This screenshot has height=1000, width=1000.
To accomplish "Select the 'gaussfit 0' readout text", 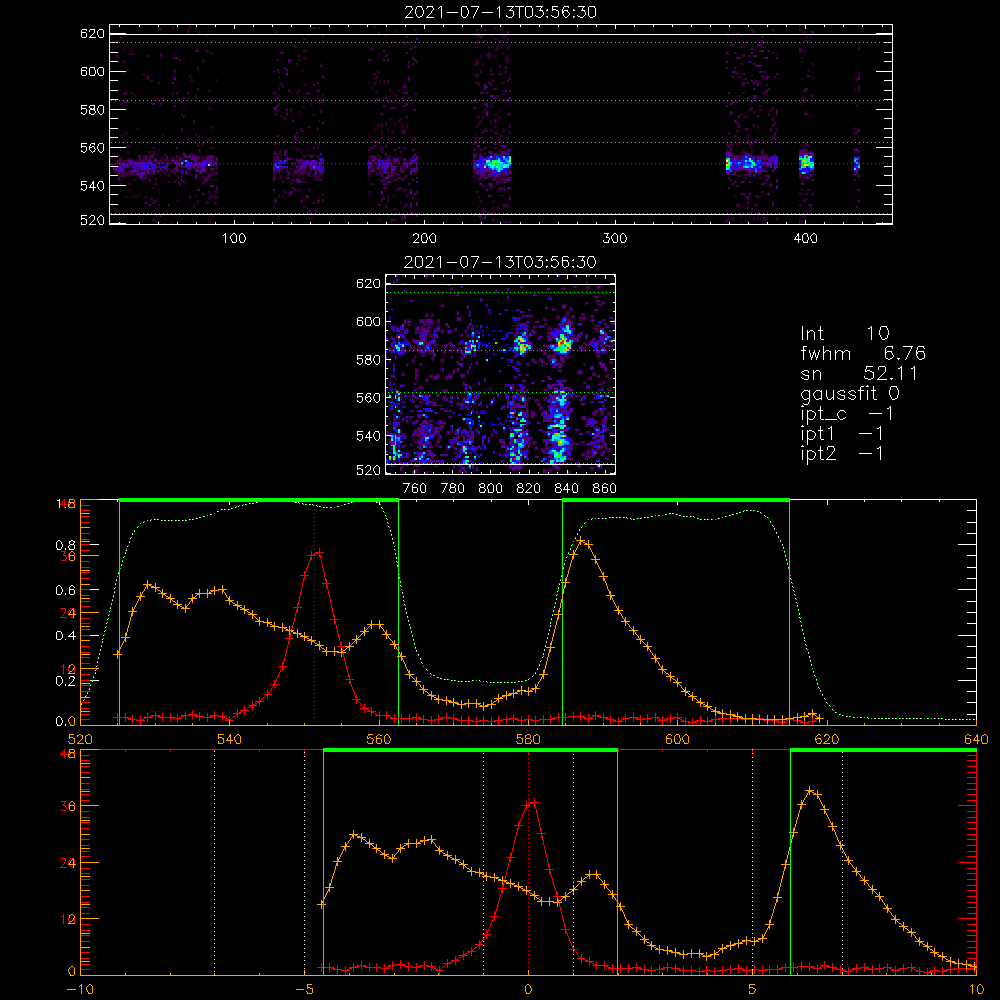I will (x=850, y=393).
